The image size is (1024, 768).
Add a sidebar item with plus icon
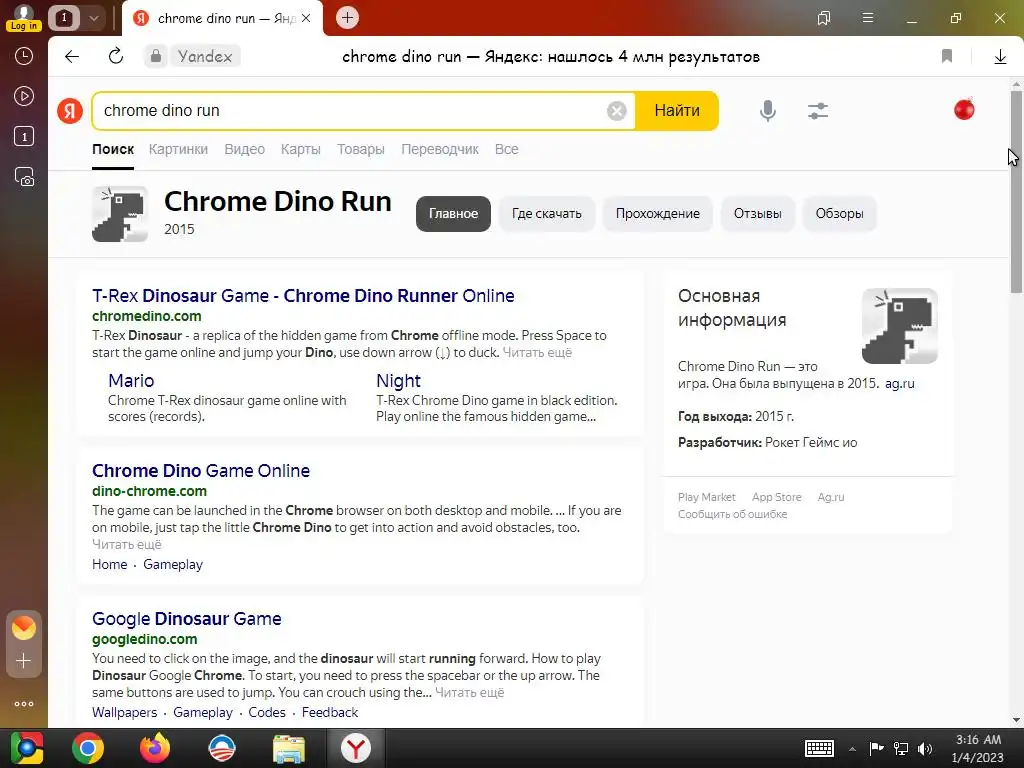24,661
